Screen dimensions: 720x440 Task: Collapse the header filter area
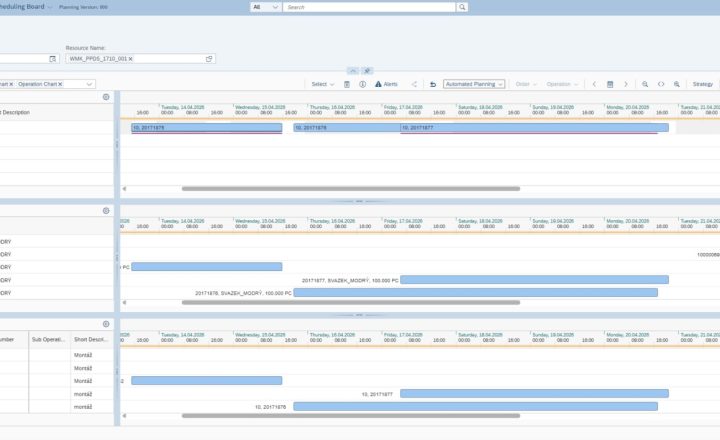point(353,71)
